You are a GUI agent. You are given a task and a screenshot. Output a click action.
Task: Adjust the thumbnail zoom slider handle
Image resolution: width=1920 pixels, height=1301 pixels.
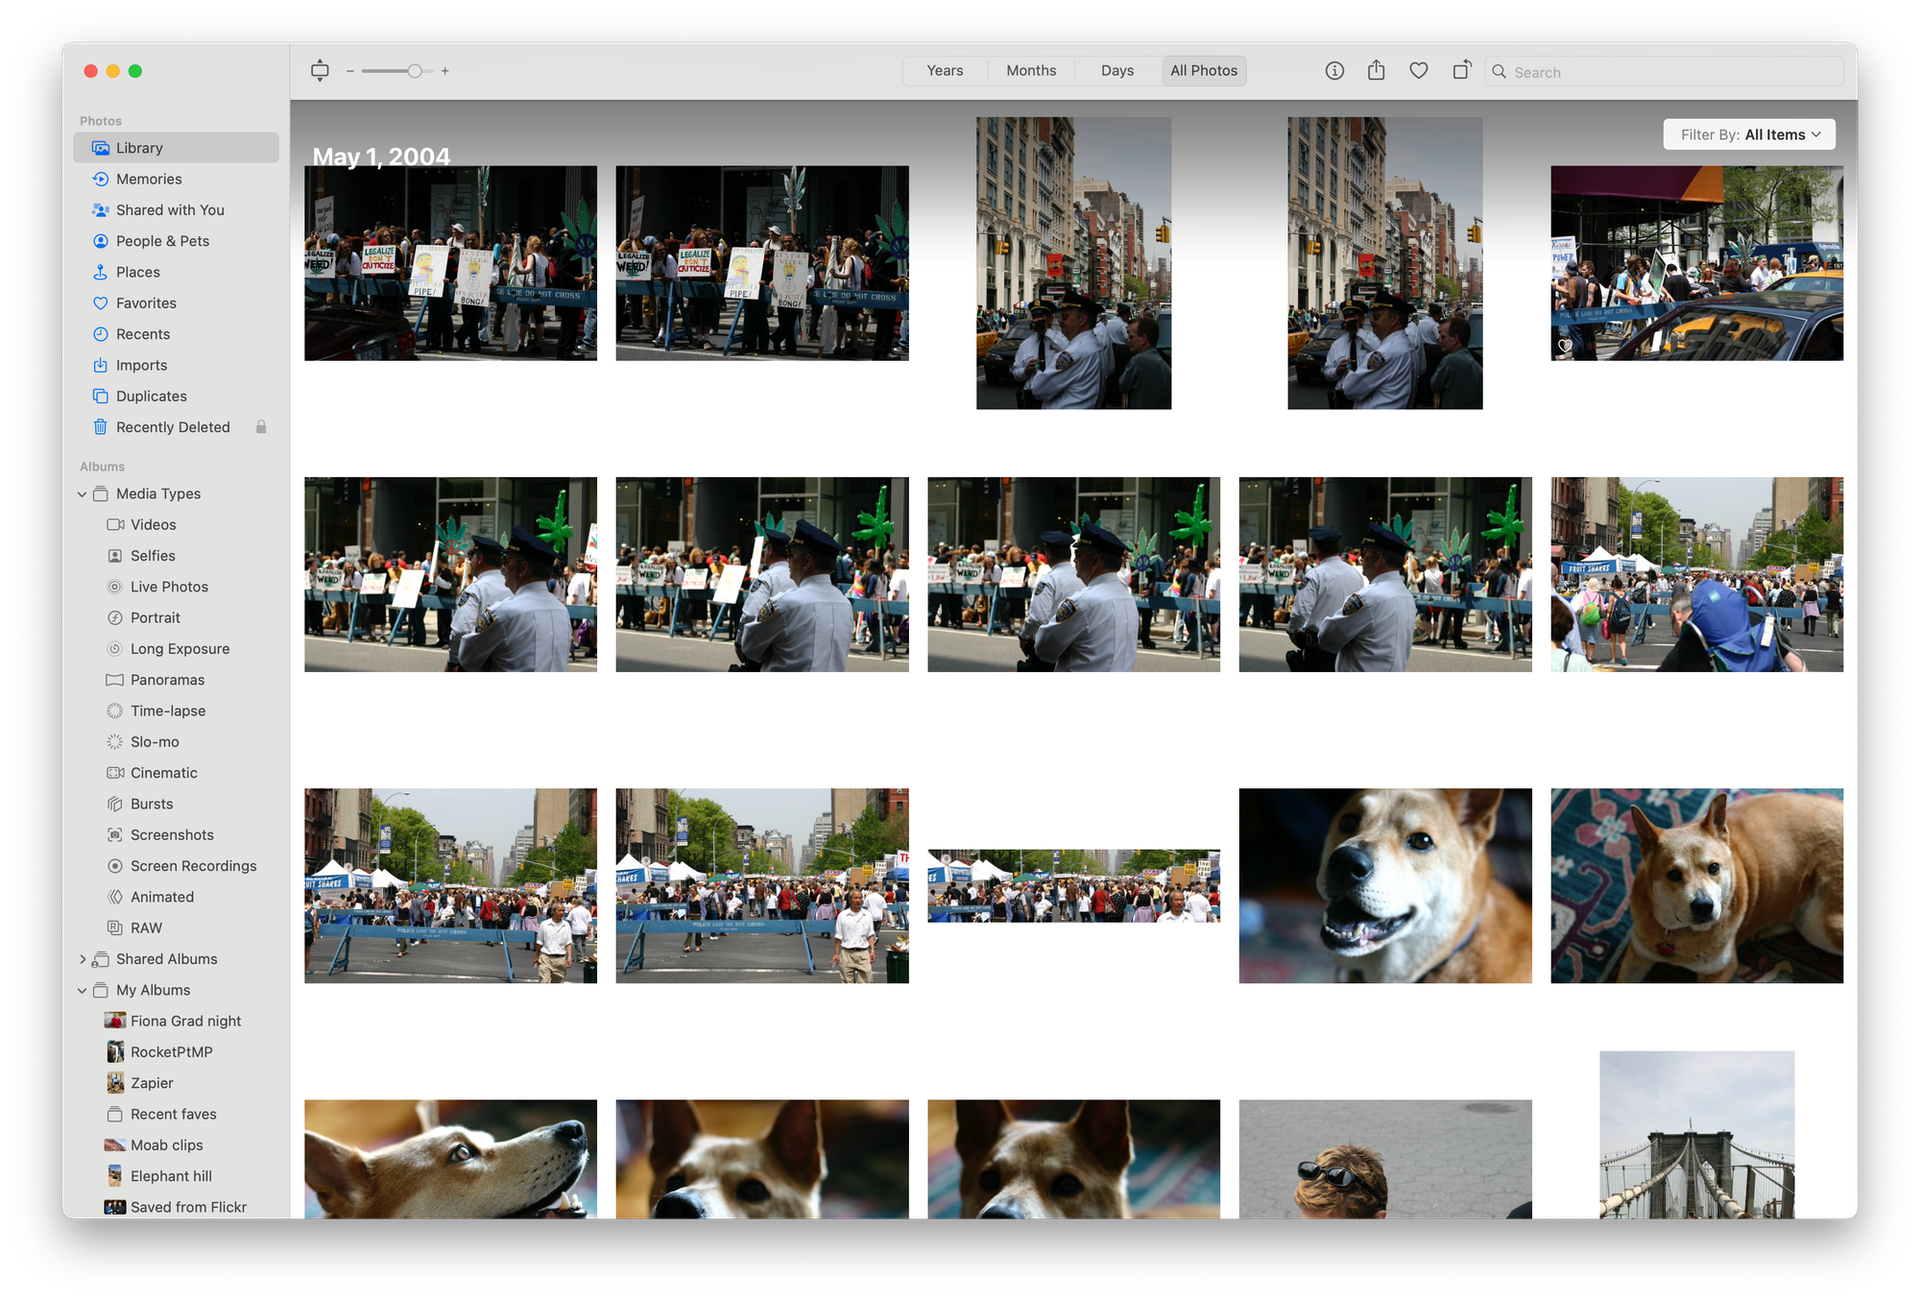point(414,71)
